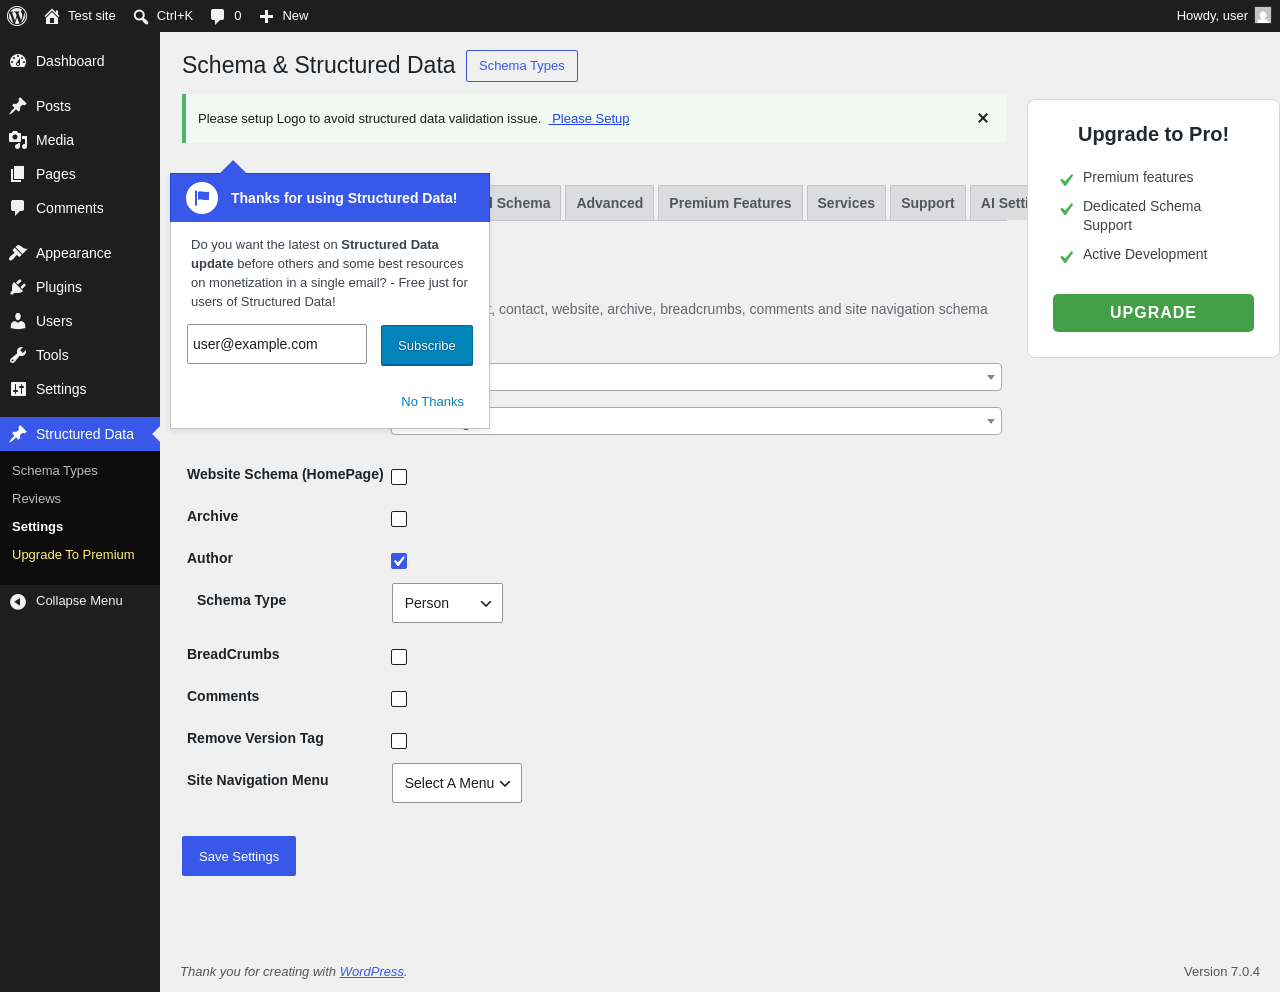Open the Services tab

point(846,203)
